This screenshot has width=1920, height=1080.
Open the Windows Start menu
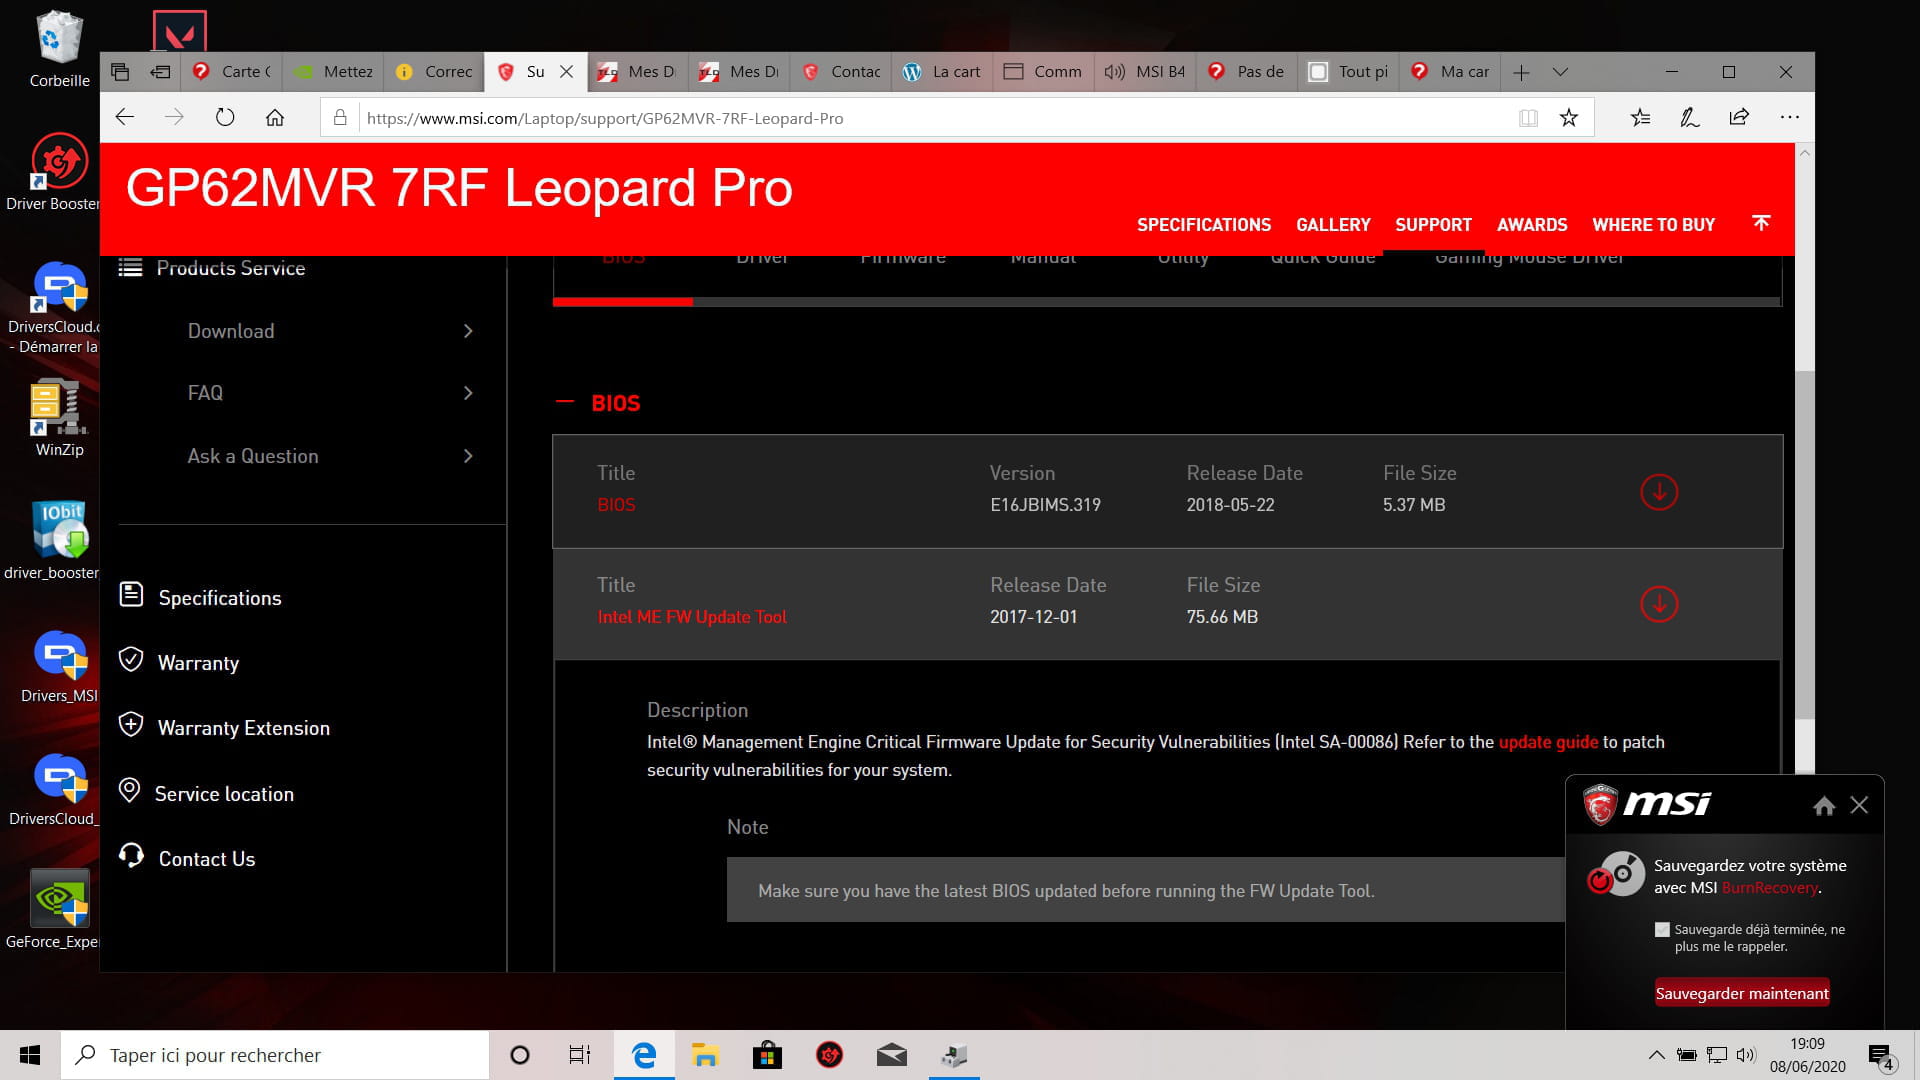tap(30, 1055)
